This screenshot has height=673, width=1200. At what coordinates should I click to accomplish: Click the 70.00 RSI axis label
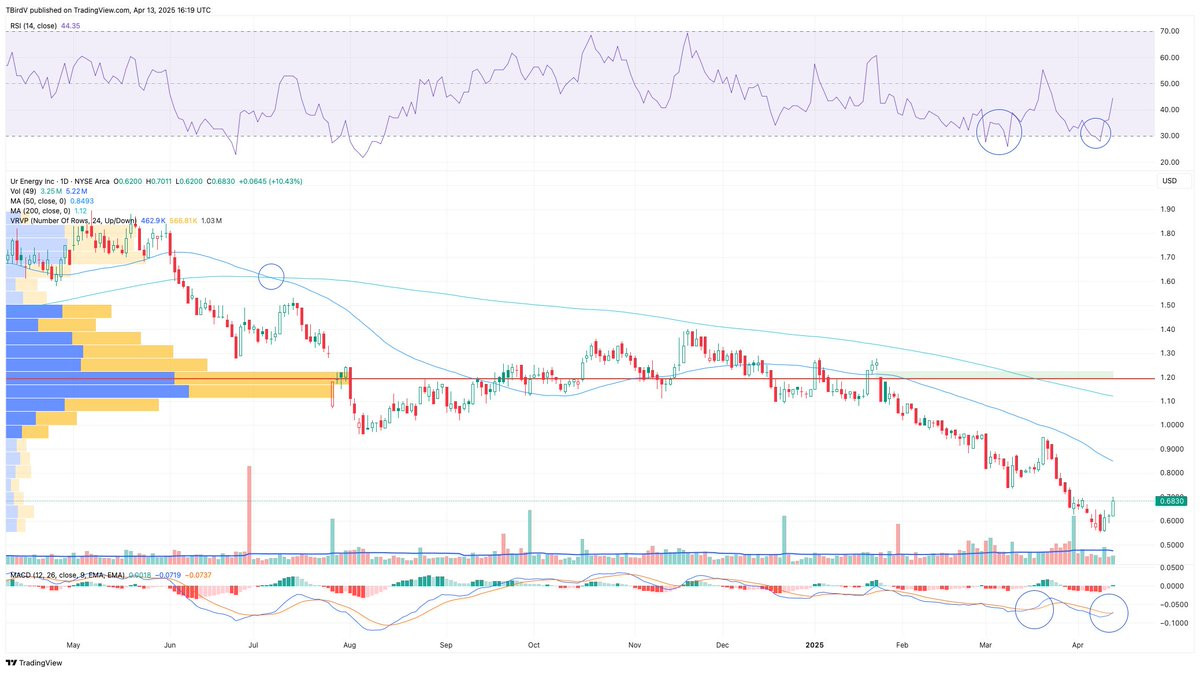[1169, 32]
